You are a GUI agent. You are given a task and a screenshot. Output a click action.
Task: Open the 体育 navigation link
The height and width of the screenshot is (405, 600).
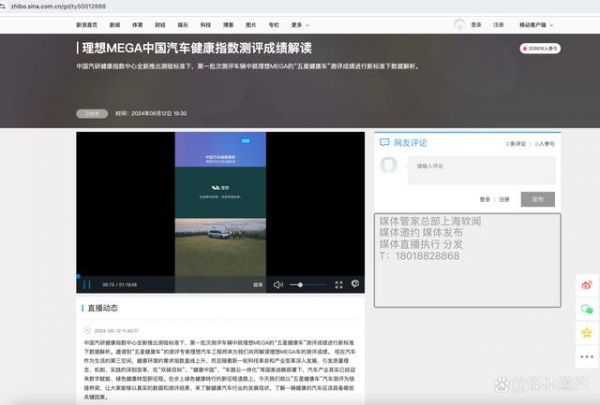[x=137, y=25]
